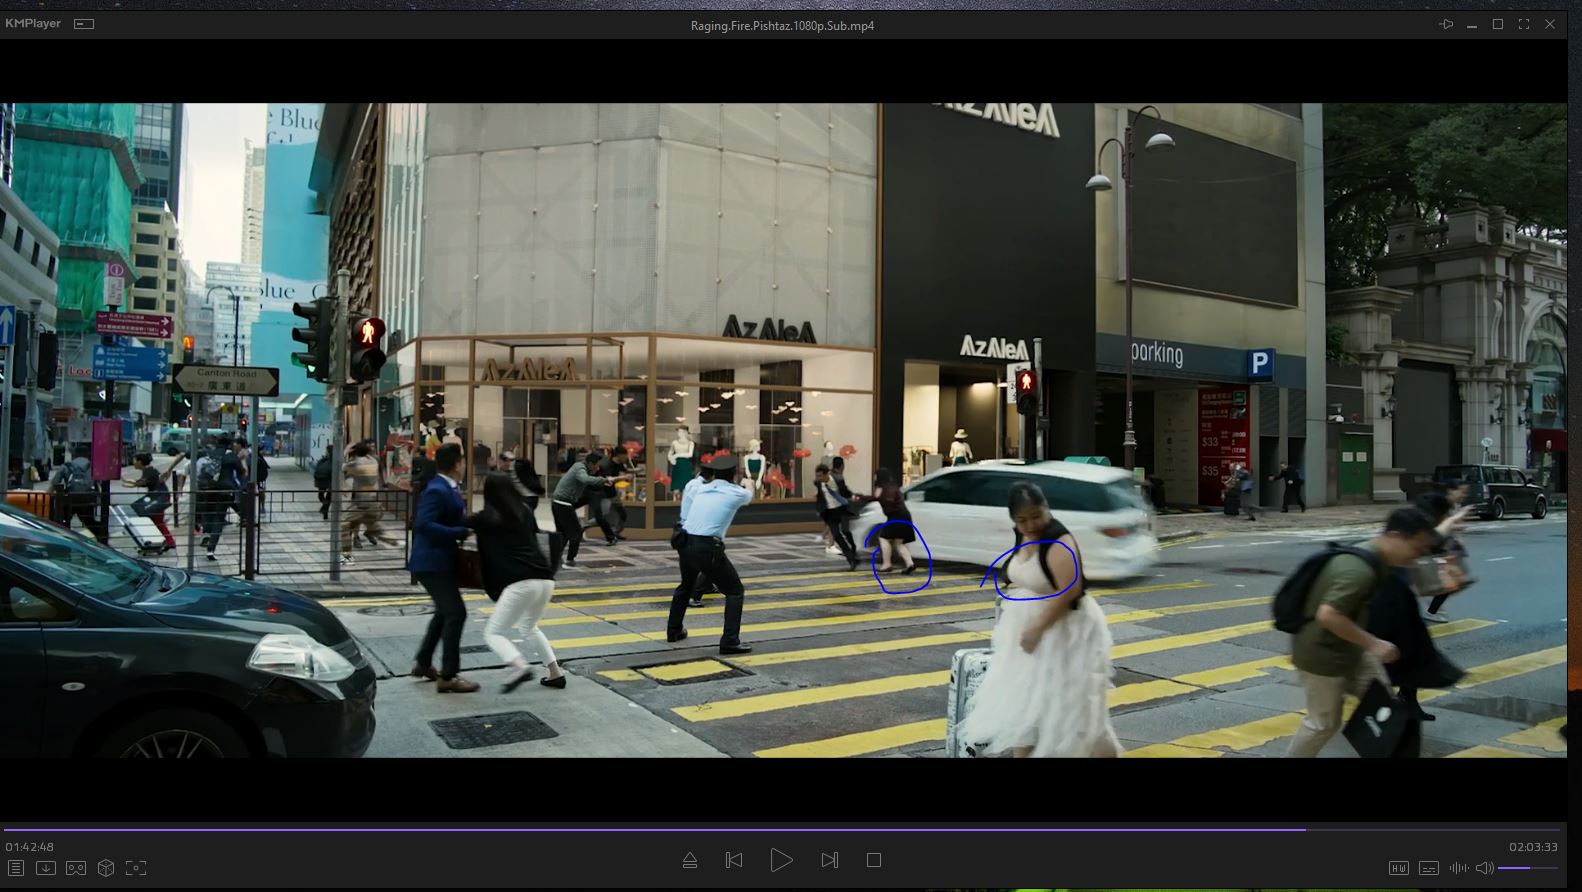Image resolution: width=1582 pixels, height=892 pixels.
Task: Play the video
Action: click(781, 860)
